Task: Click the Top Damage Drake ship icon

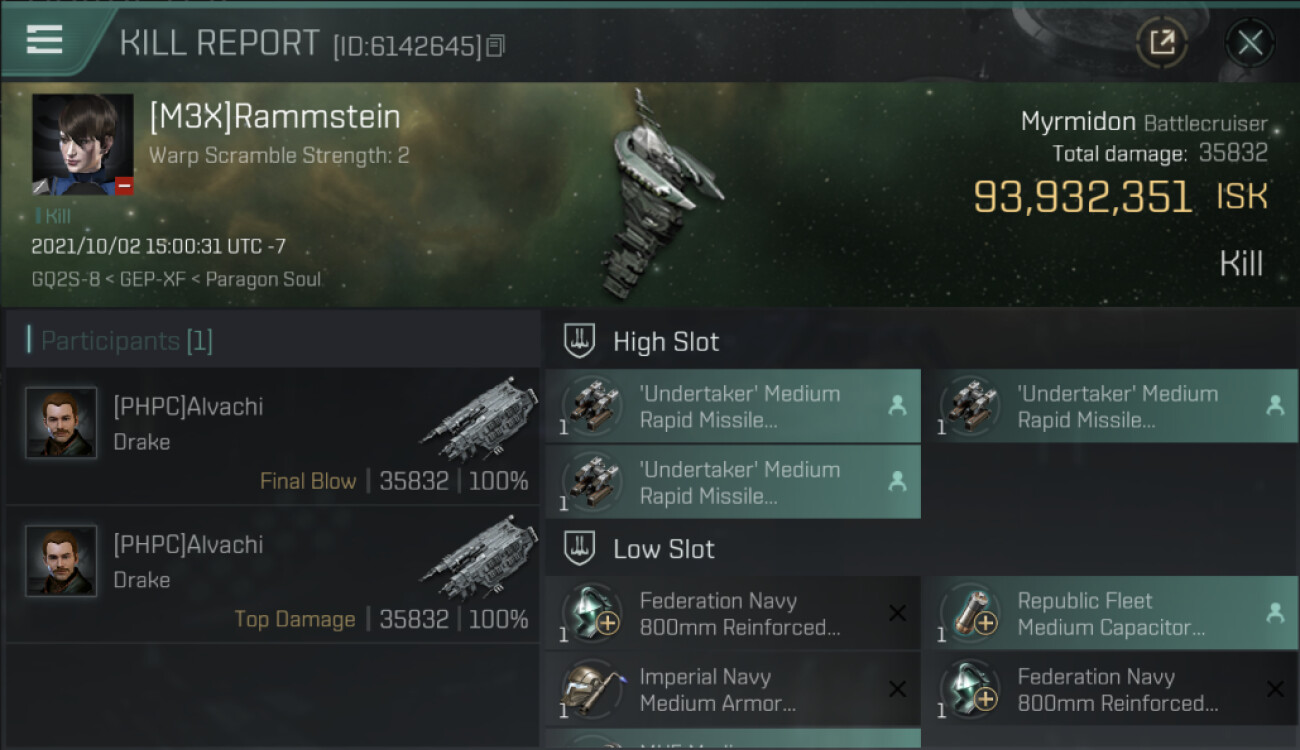Action: click(x=479, y=554)
